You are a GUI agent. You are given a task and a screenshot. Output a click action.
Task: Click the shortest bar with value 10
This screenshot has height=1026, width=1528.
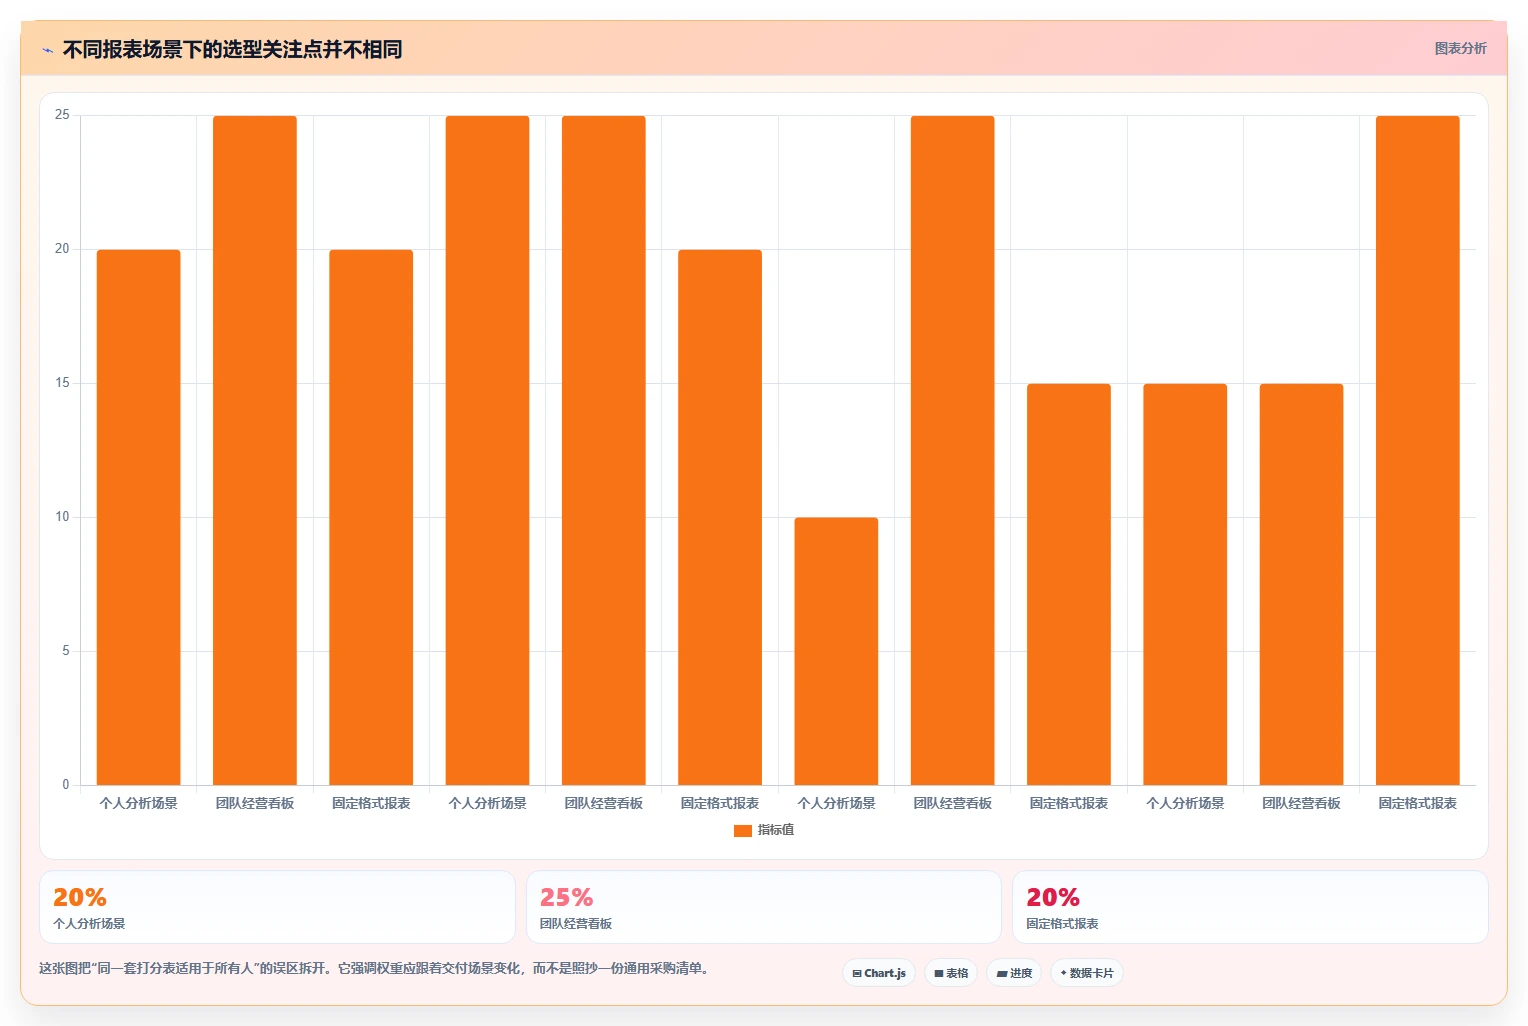coord(836,651)
